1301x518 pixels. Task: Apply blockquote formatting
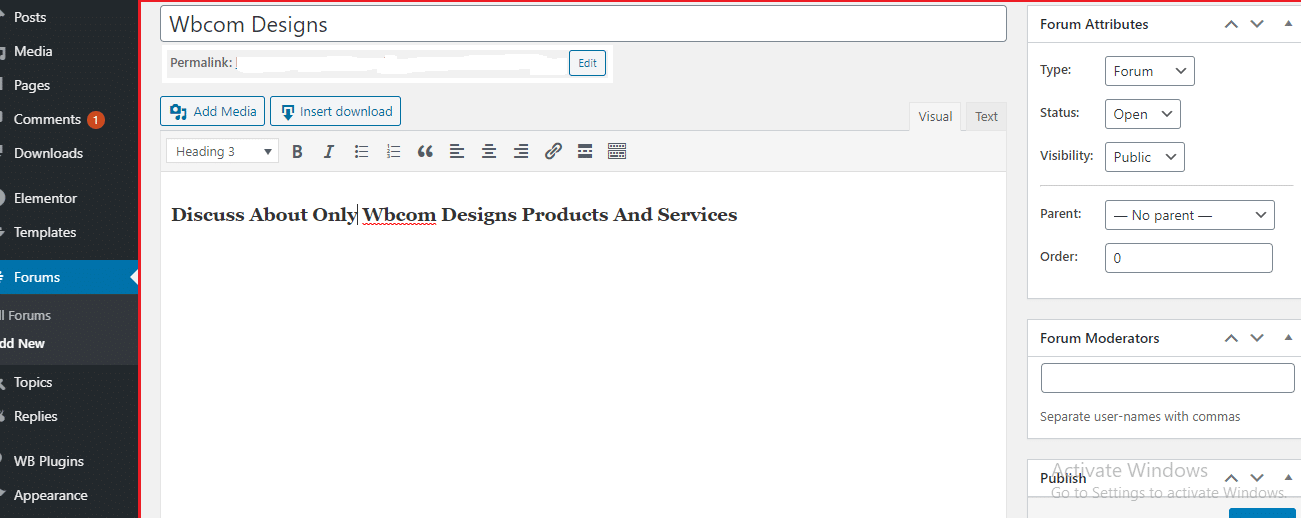point(425,152)
